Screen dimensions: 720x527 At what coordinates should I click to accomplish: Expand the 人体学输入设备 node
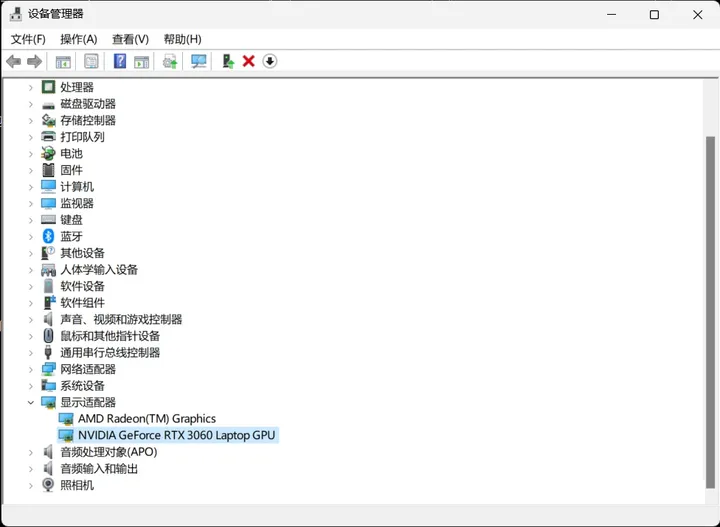(31, 269)
